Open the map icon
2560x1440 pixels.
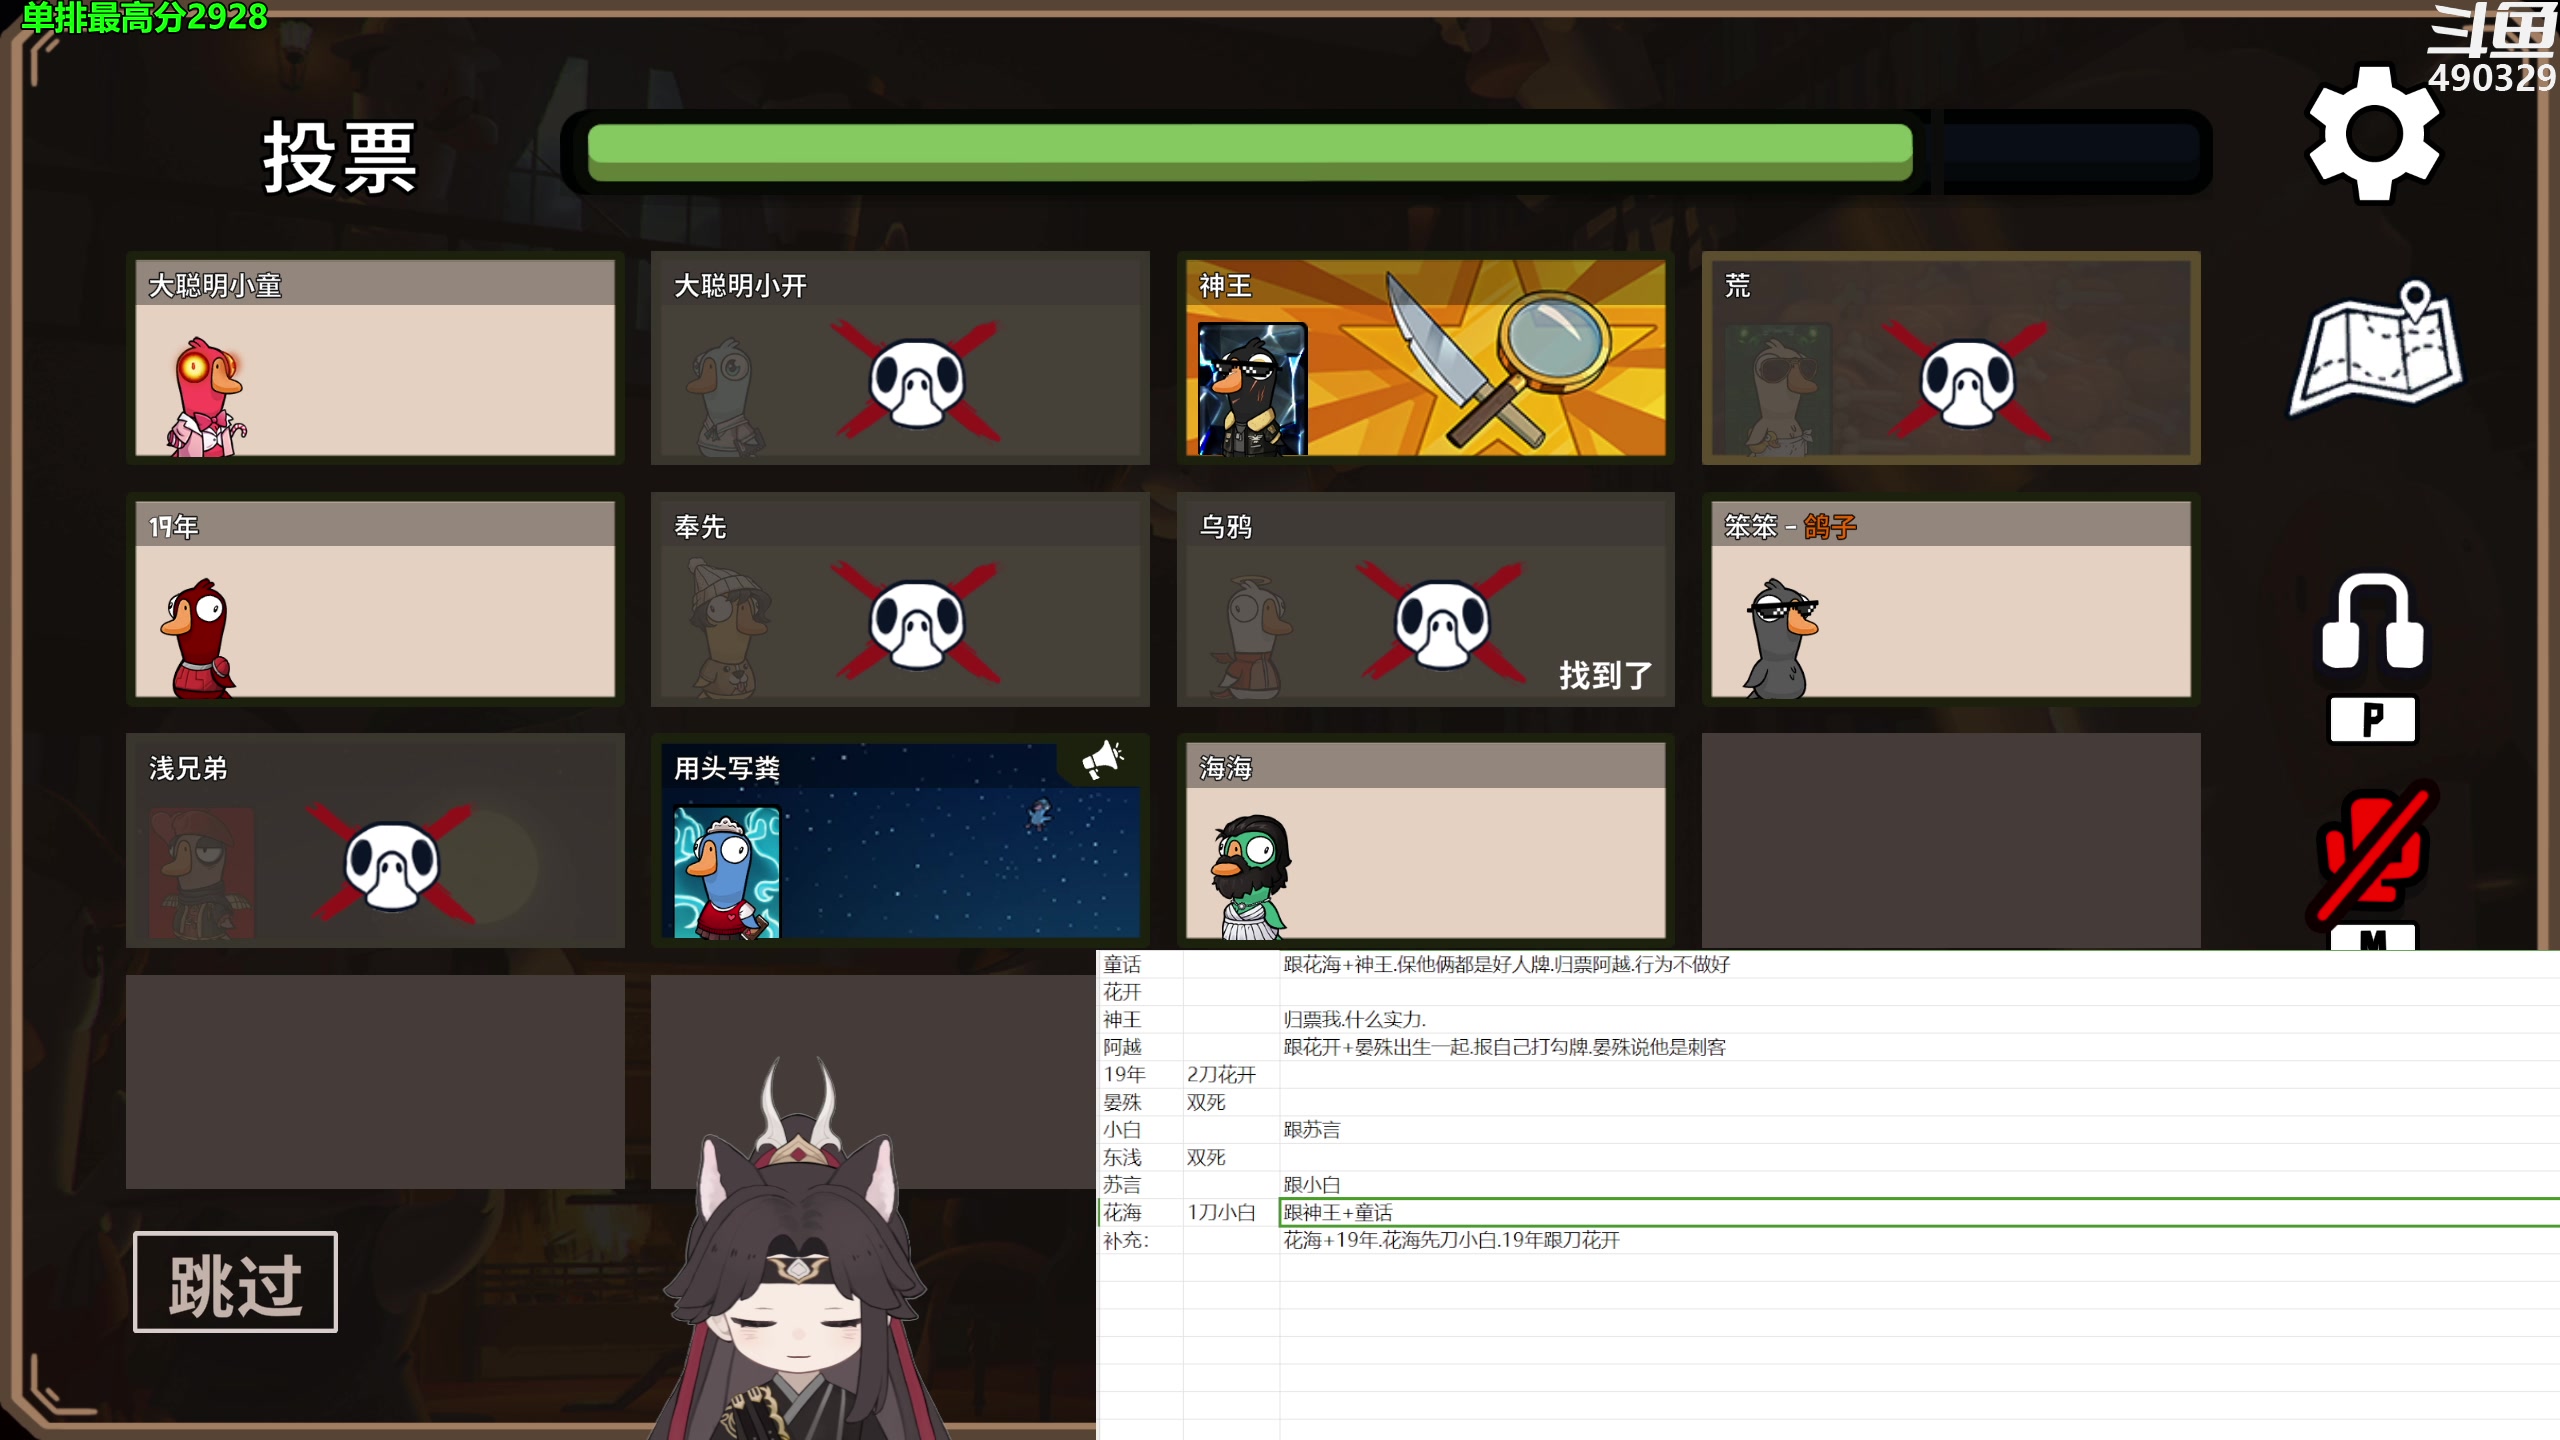click(2376, 350)
